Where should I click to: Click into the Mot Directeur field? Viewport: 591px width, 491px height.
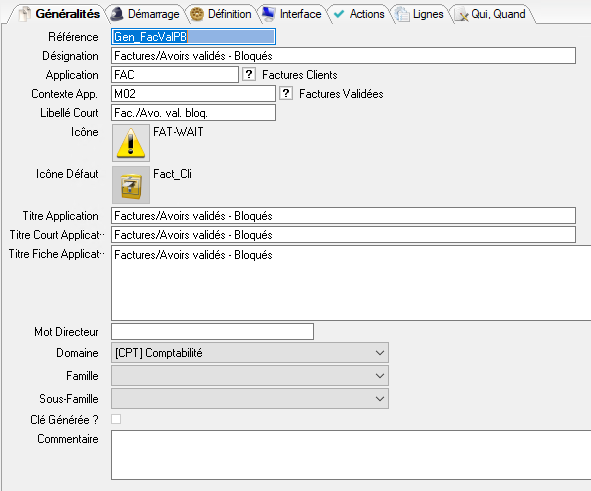212,331
